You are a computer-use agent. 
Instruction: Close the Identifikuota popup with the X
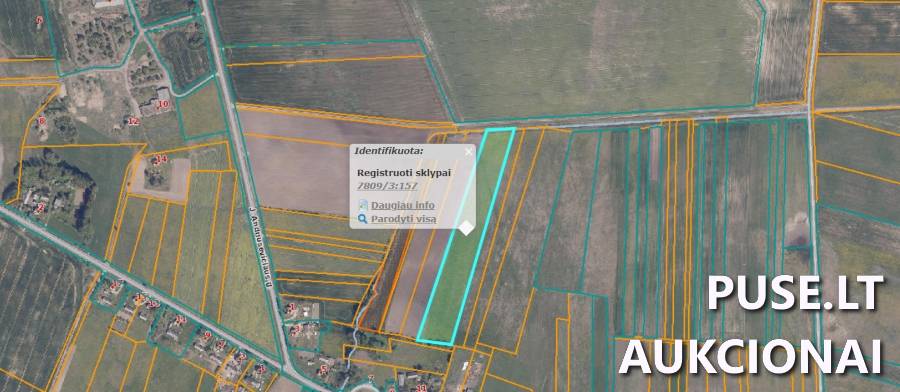point(469,152)
